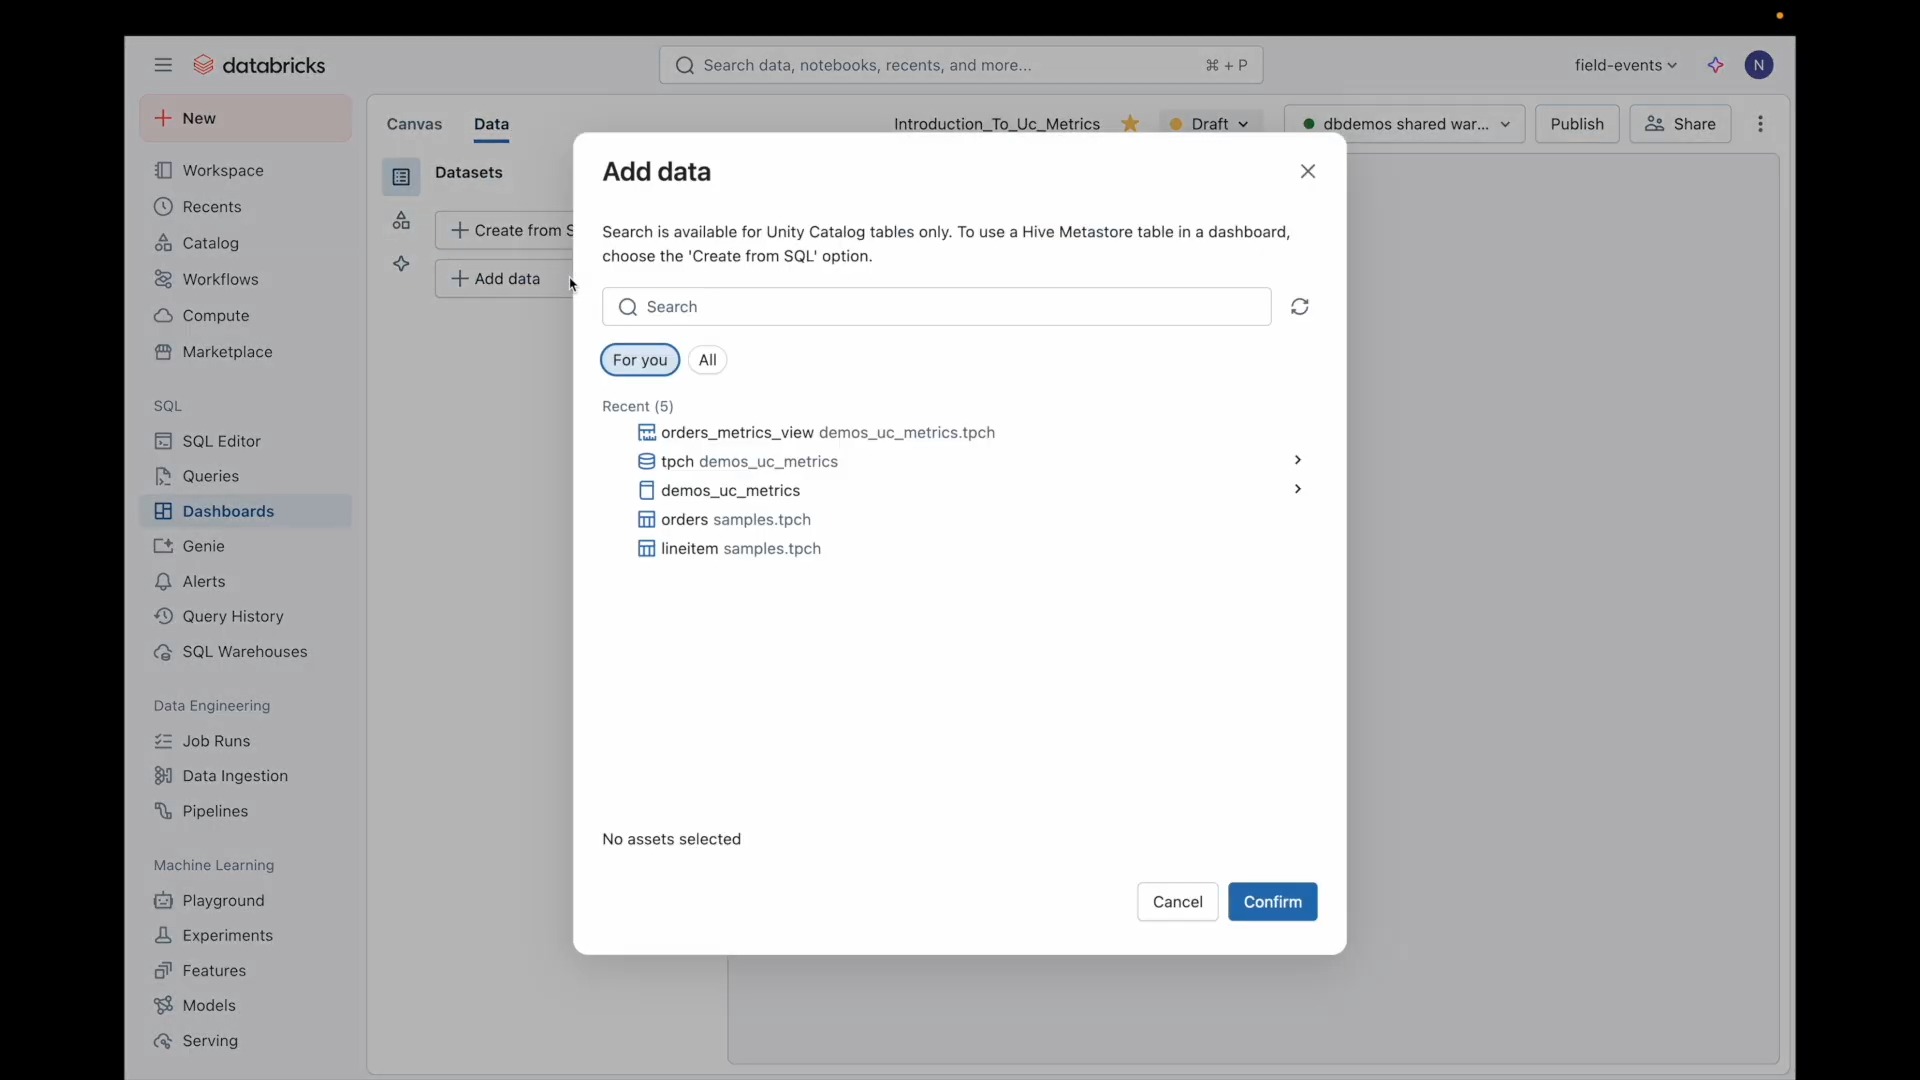Screen dimensions: 1920x1080
Task: Open SQL Editor in sidebar
Action: coord(246,441)
